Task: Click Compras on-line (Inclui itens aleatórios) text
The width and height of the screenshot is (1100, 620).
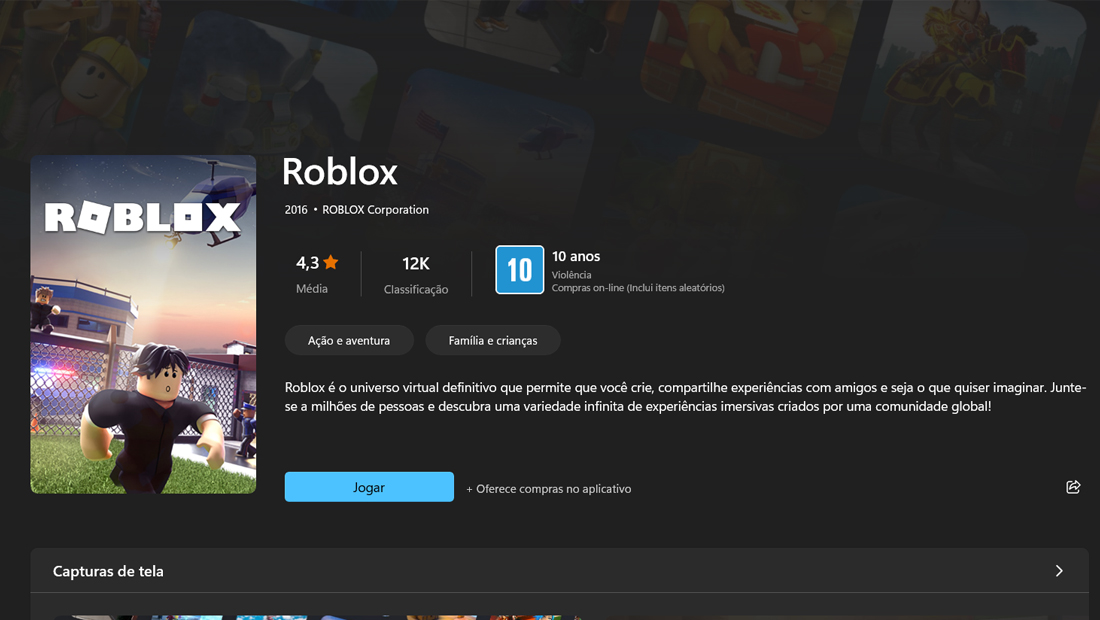Action: click(638, 288)
